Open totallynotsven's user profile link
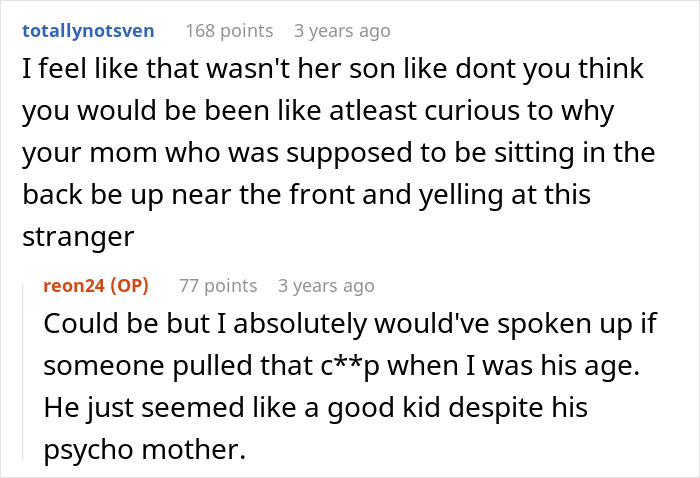Viewport: 700px width, 478px height. tap(88, 31)
